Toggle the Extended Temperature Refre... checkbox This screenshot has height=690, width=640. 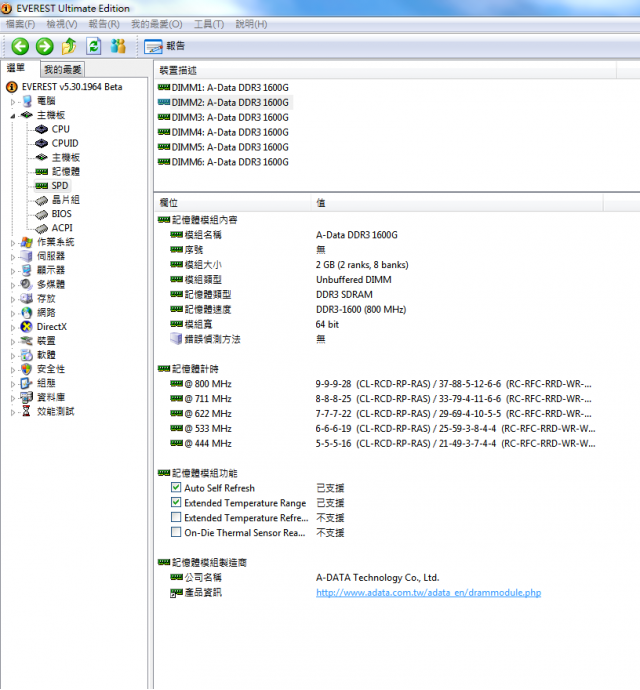tap(176, 517)
